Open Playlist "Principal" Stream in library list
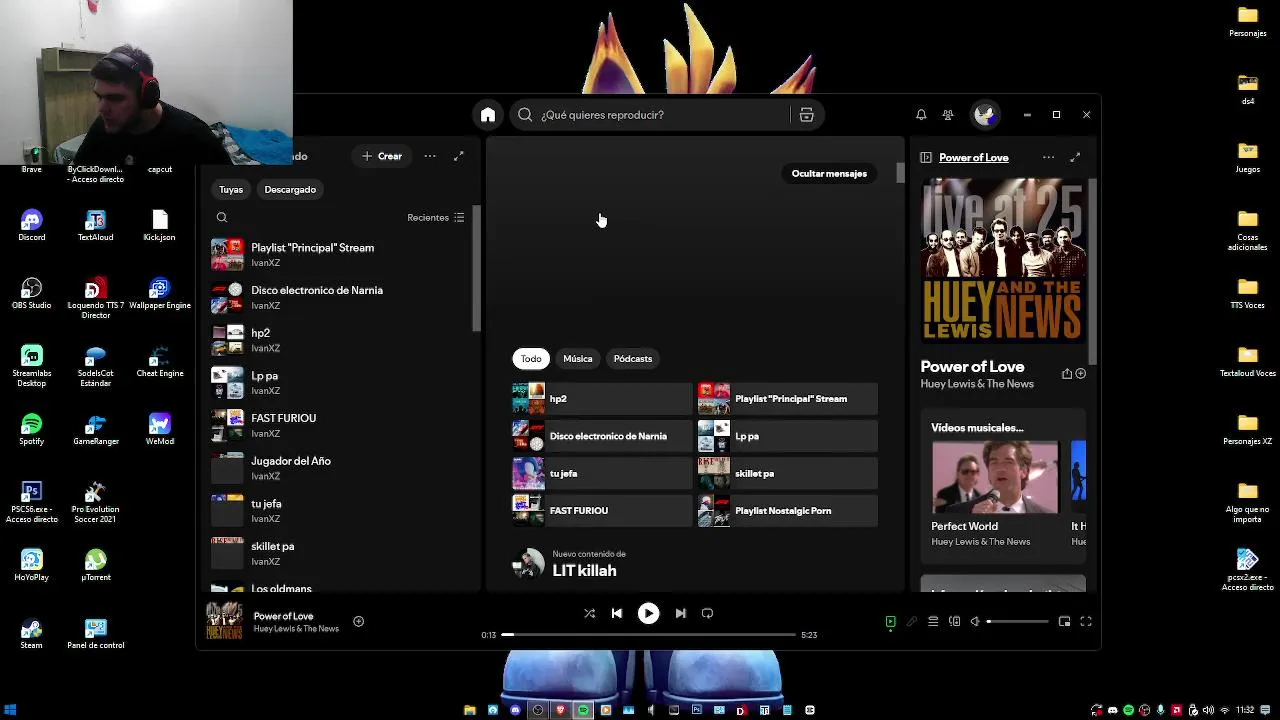 (340, 255)
